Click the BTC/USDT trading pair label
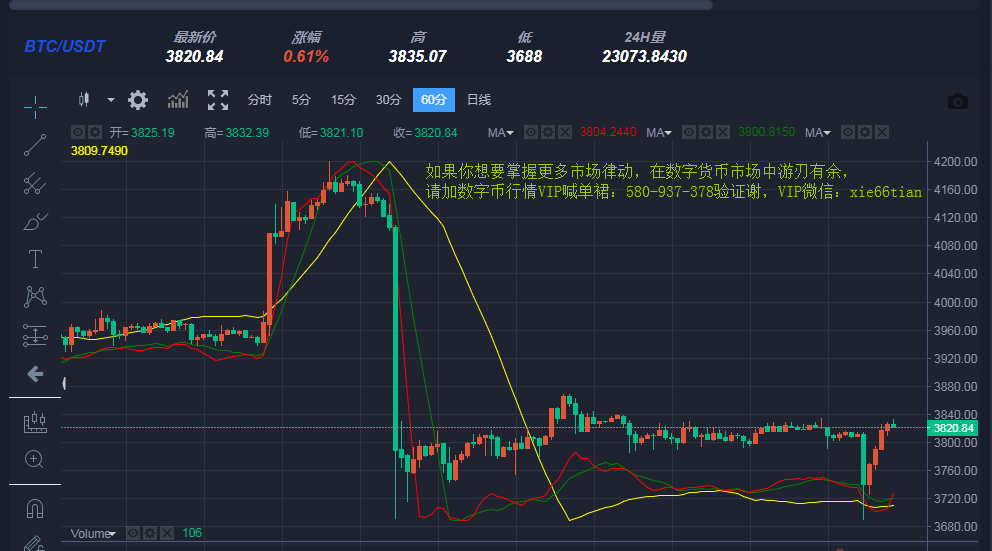The height and width of the screenshot is (551, 992). tap(64, 47)
